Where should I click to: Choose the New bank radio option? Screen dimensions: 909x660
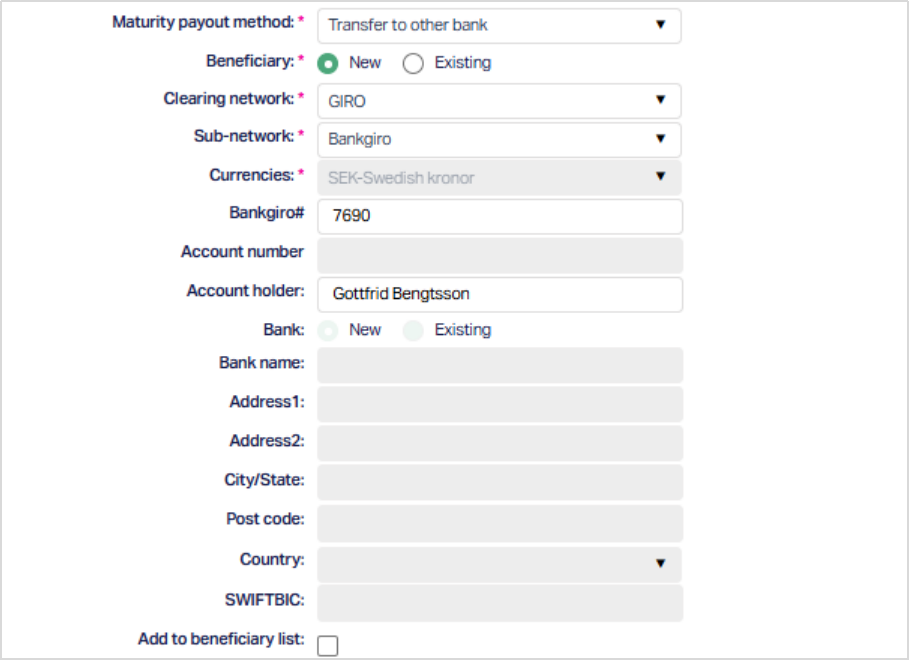pyautogui.click(x=327, y=330)
